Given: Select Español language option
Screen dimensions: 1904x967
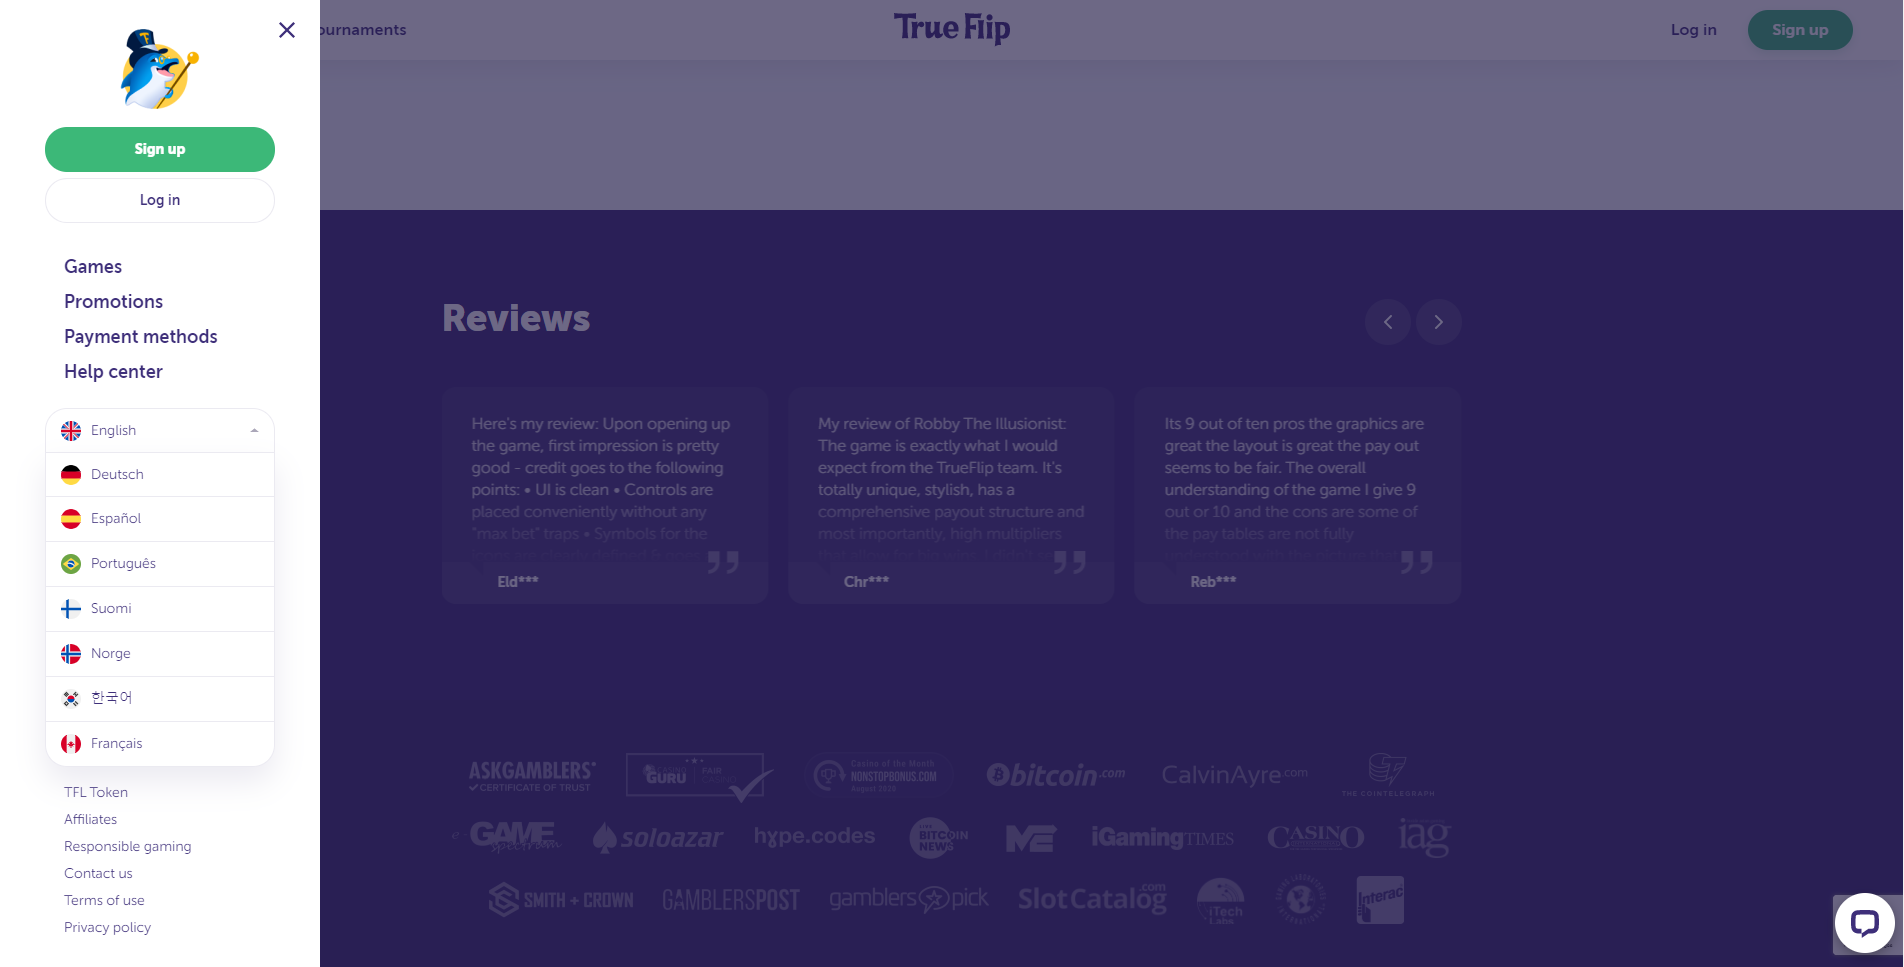Looking at the screenshot, I should pyautogui.click(x=160, y=518).
